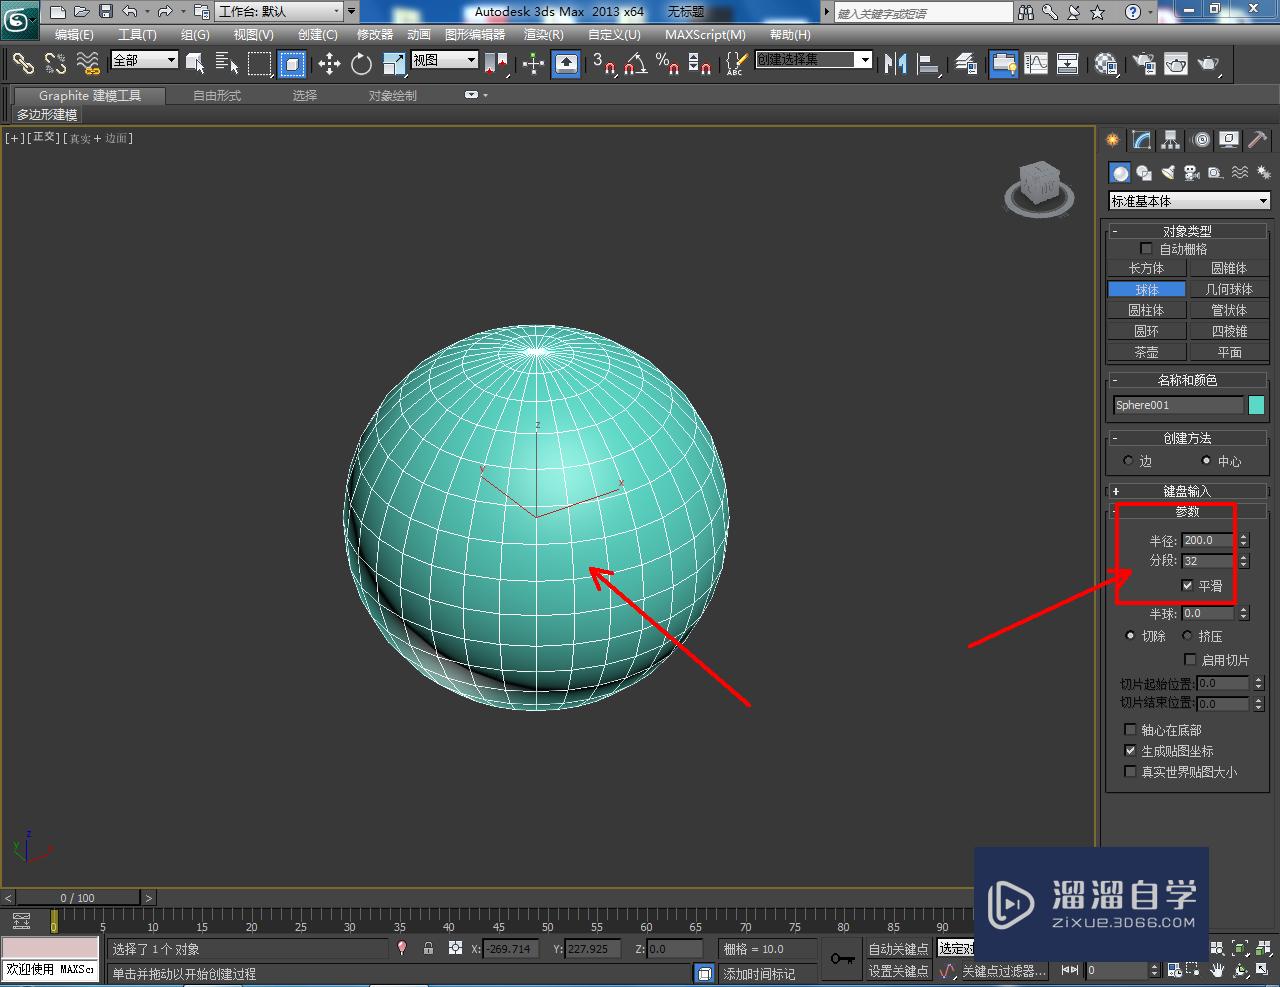1280x987 pixels.
Task: Open the 视图 reference coordinate dropdown
Action: (444, 60)
